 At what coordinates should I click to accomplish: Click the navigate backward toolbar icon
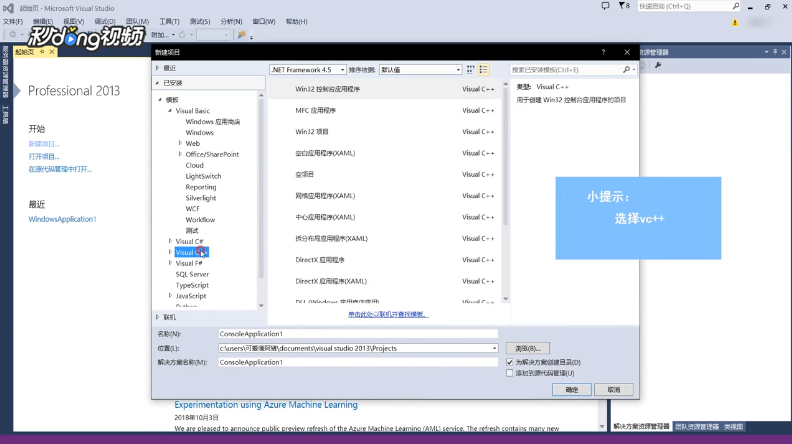coord(13,35)
